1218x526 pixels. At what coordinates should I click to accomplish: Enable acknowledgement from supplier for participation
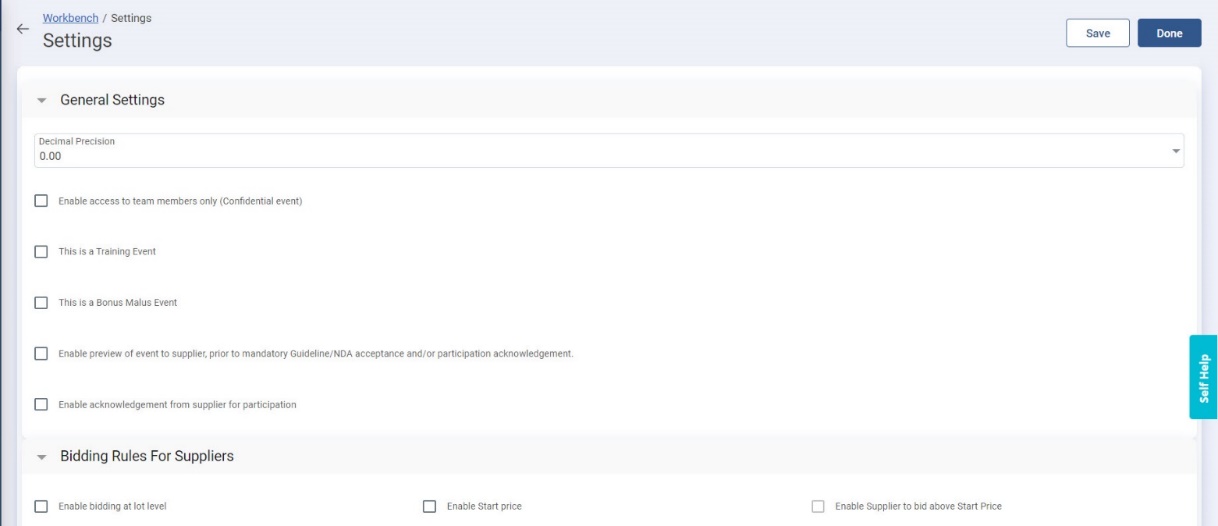(x=41, y=405)
